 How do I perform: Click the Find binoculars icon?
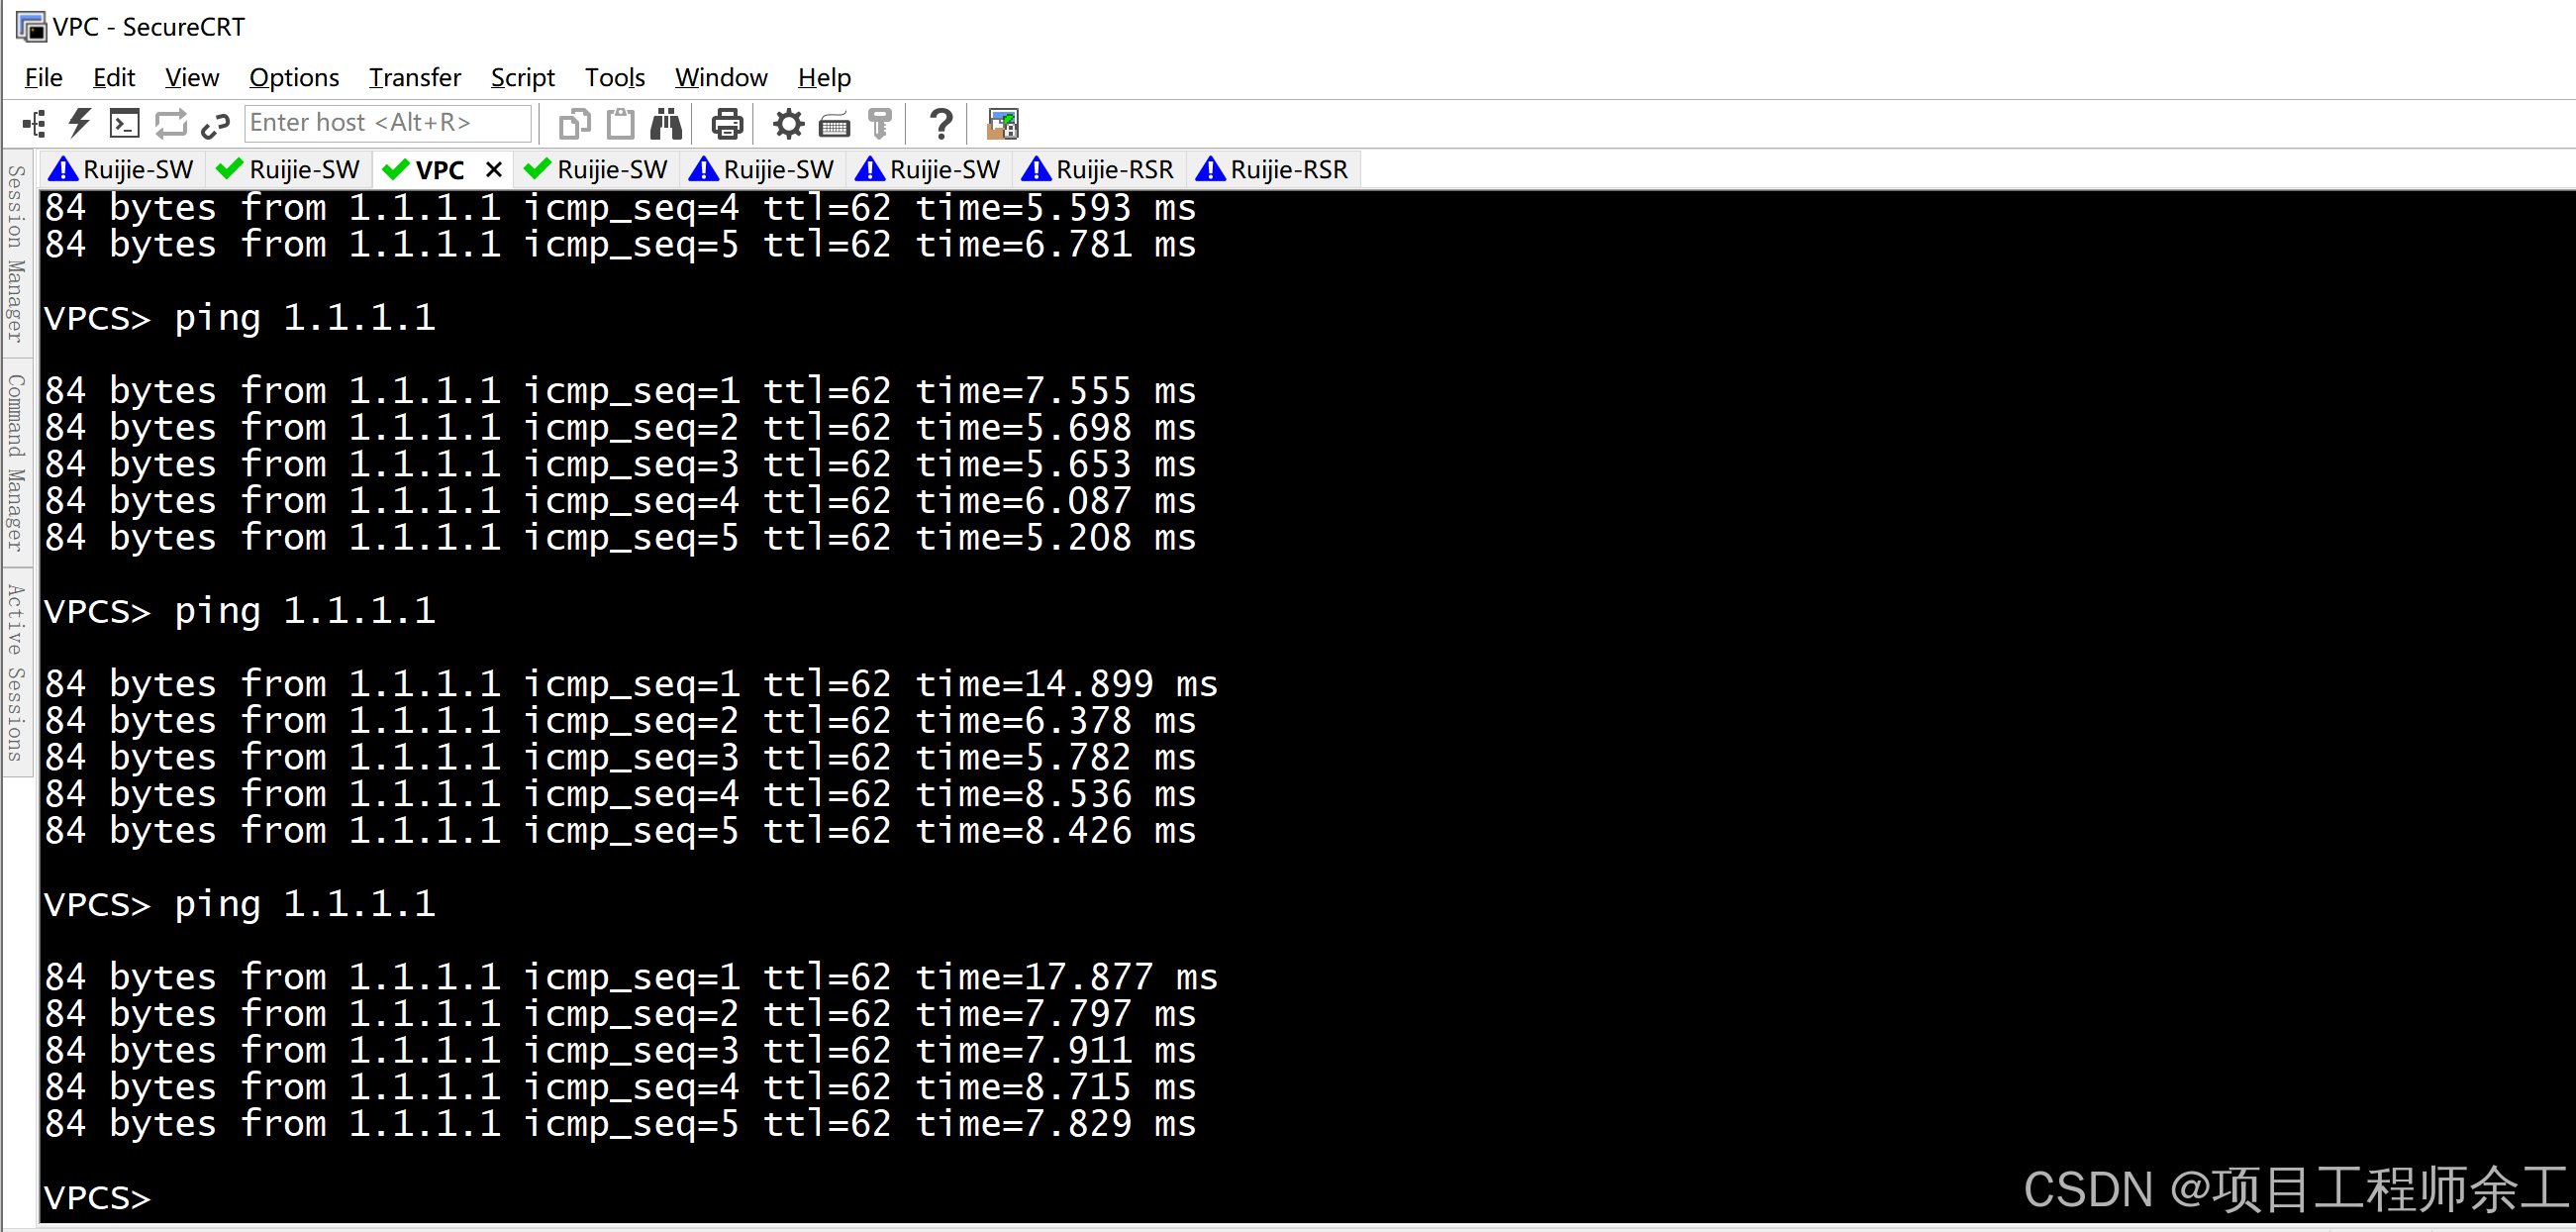(666, 124)
